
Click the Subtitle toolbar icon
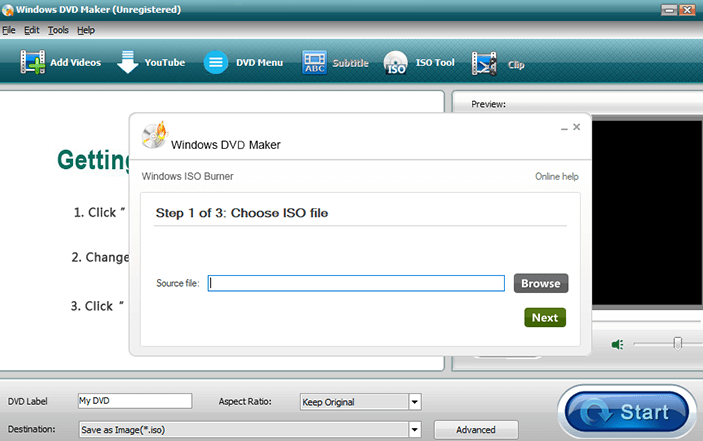314,63
